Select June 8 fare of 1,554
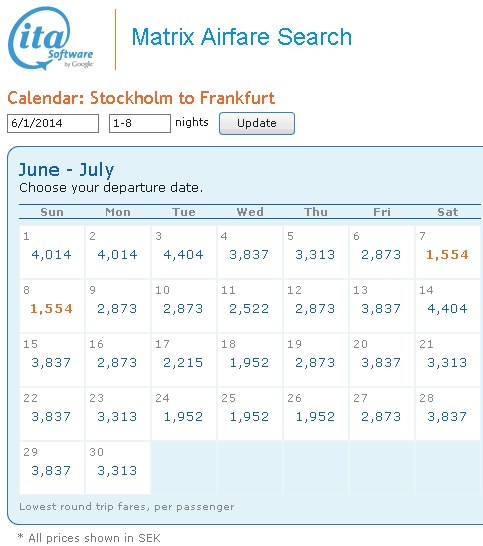483x546 pixels. pos(51,309)
